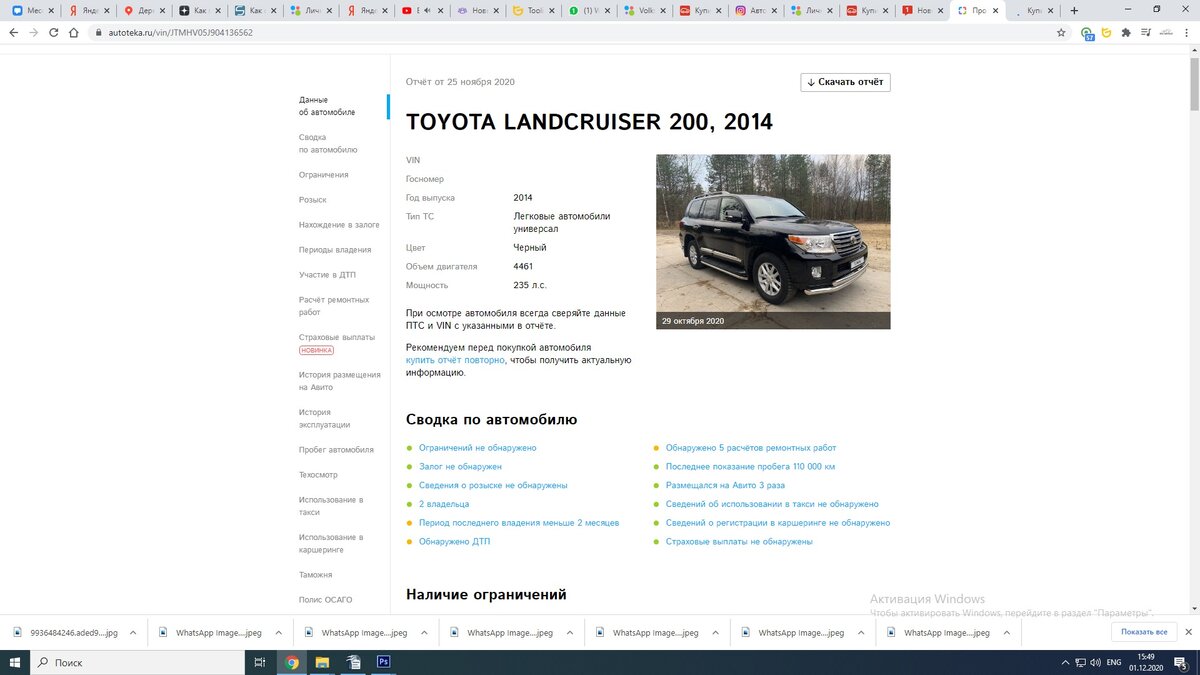Open File Explorer from the taskbar

[323, 662]
